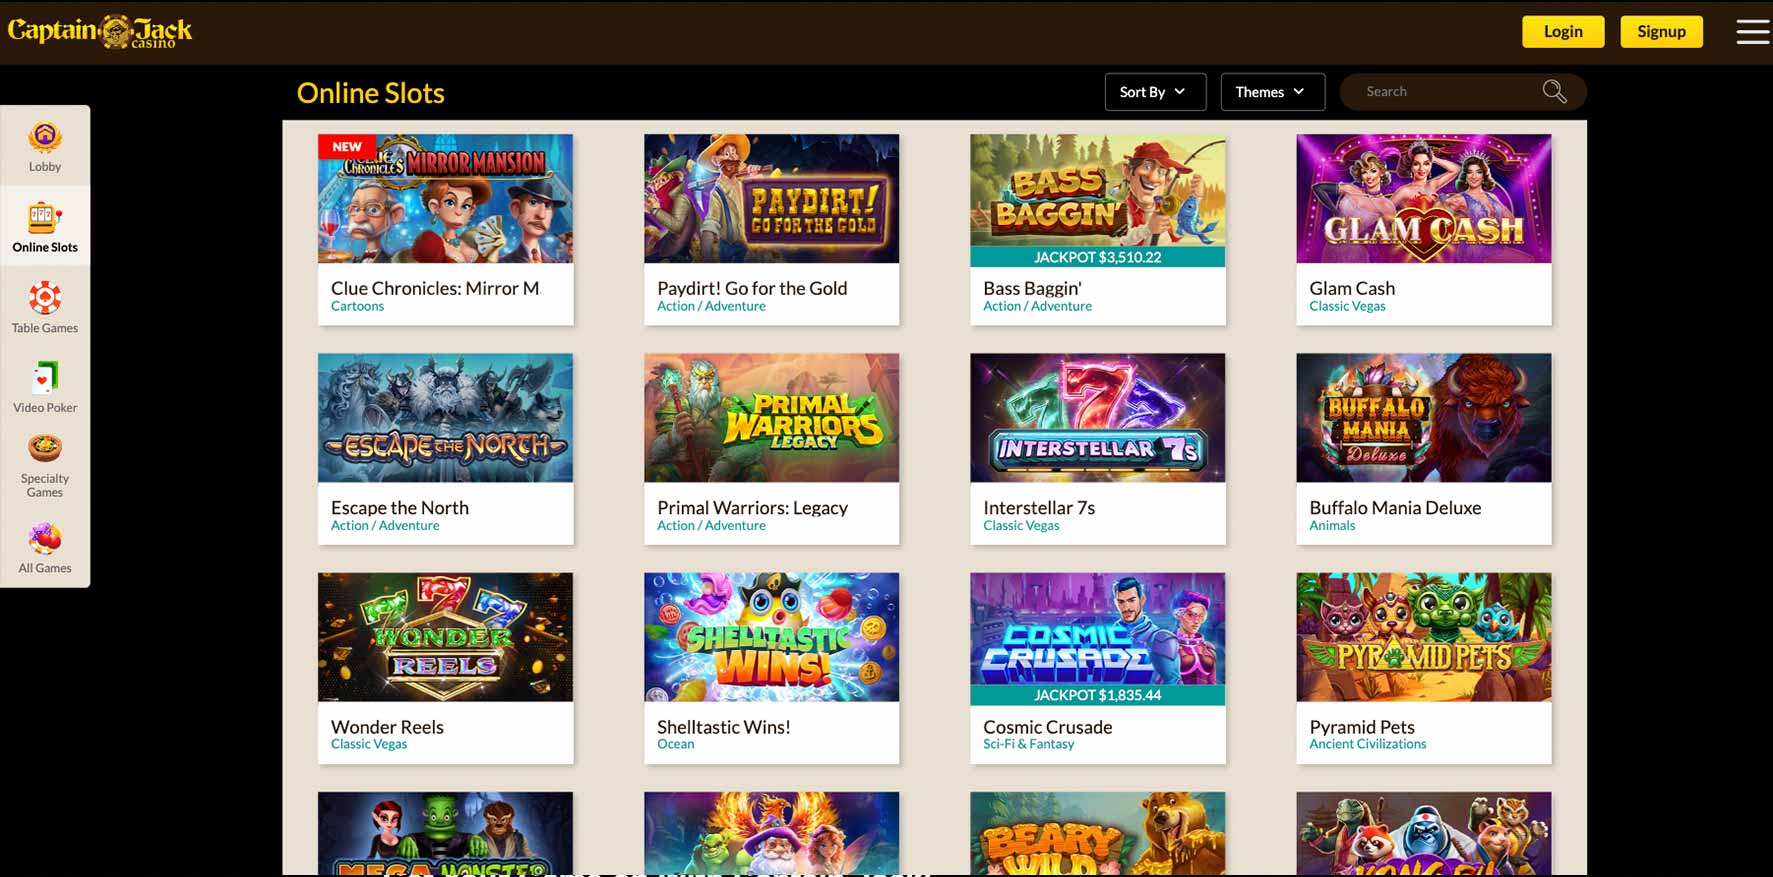Open Table Games chip icon

(x=45, y=298)
